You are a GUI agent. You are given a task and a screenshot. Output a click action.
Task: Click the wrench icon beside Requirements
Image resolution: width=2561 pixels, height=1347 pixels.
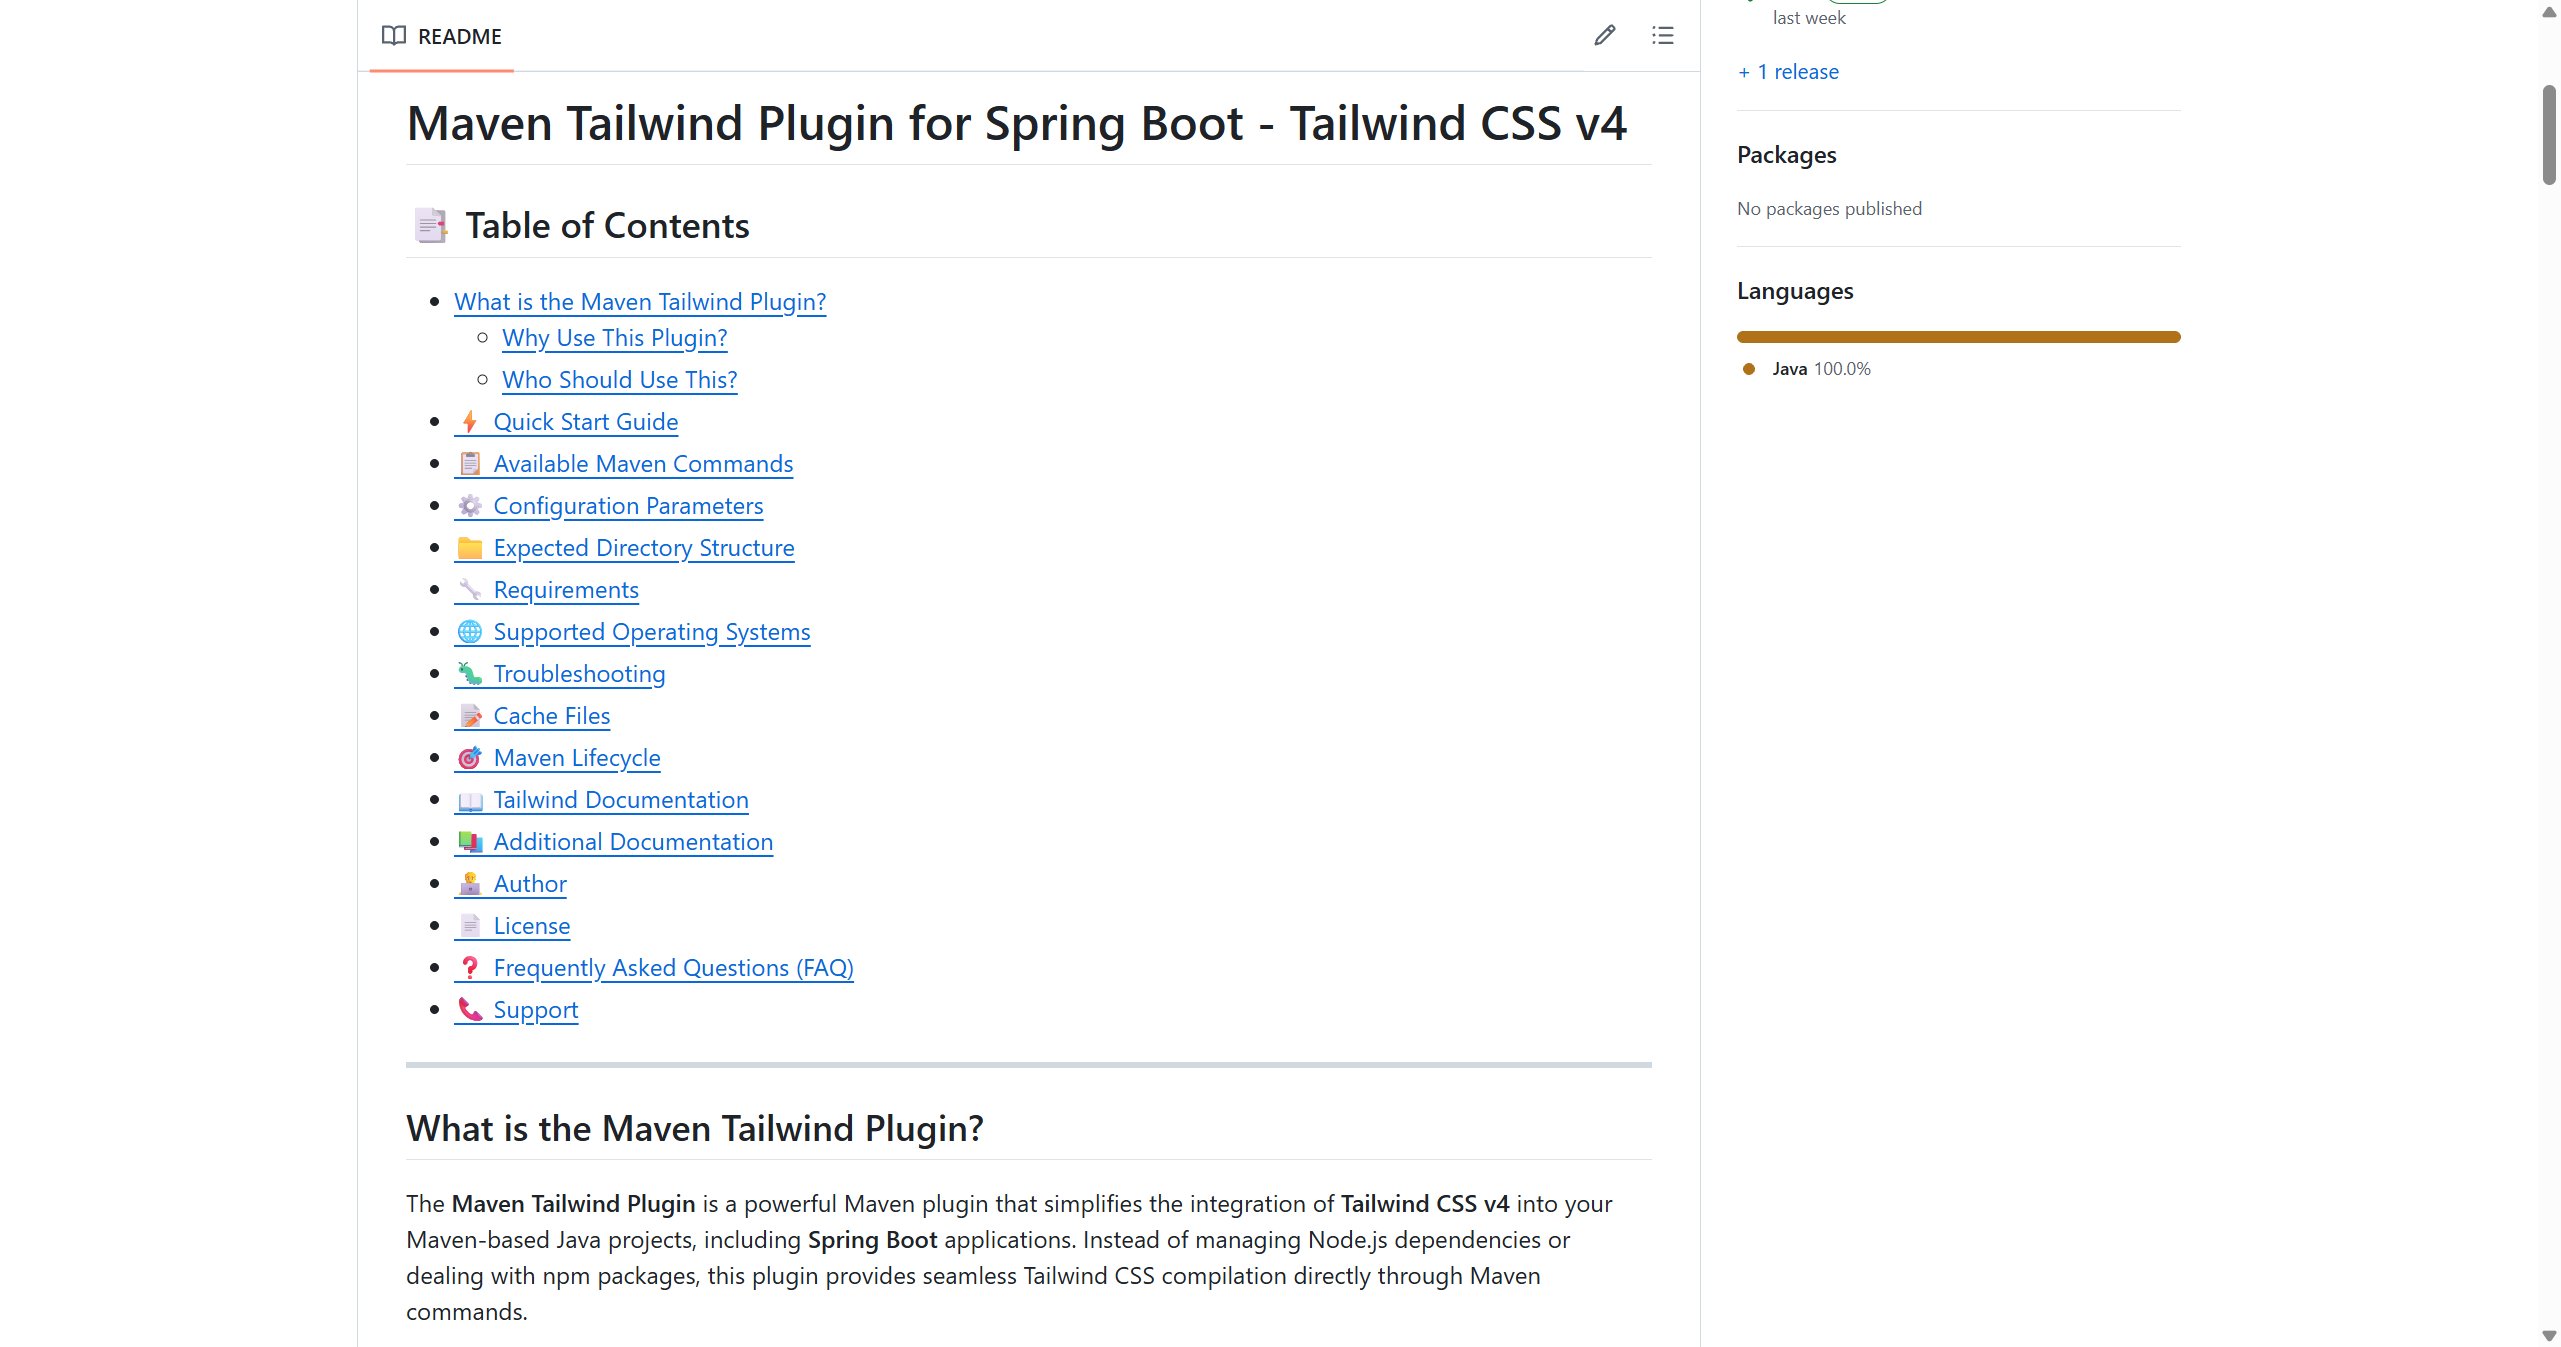pos(469,589)
